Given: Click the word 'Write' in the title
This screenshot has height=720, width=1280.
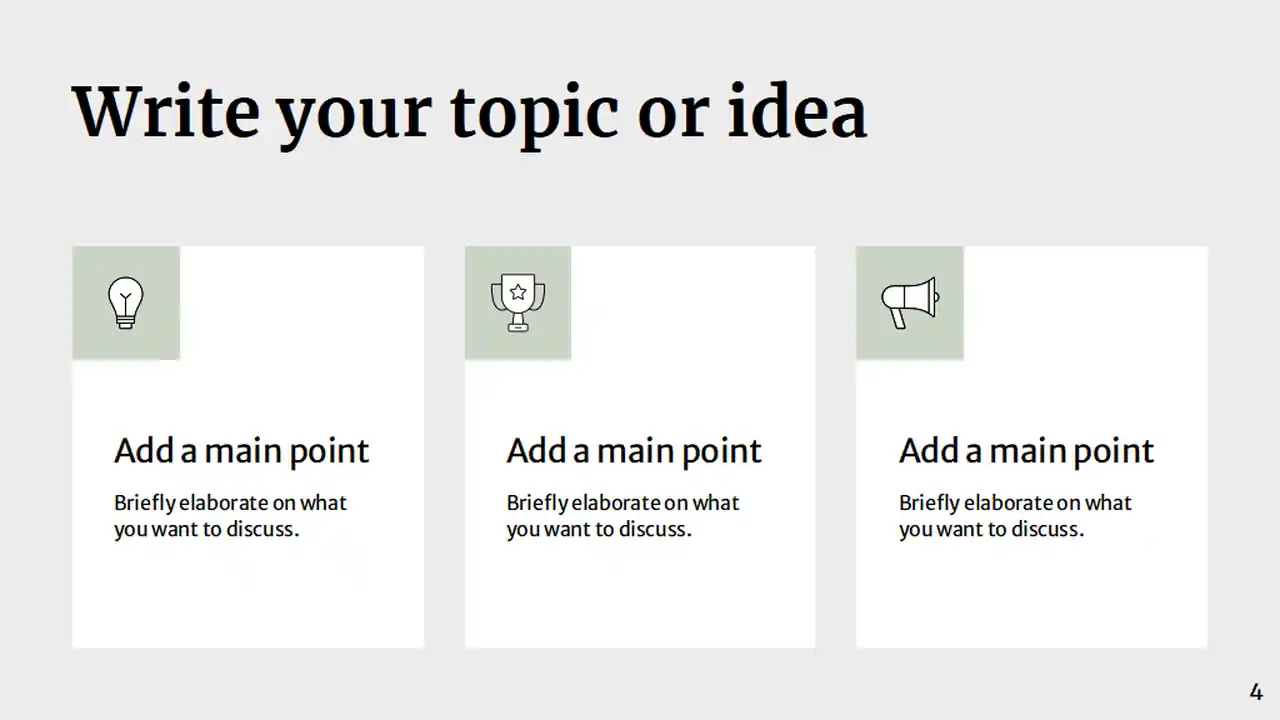Looking at the screenshot, I should pos(166,112).
